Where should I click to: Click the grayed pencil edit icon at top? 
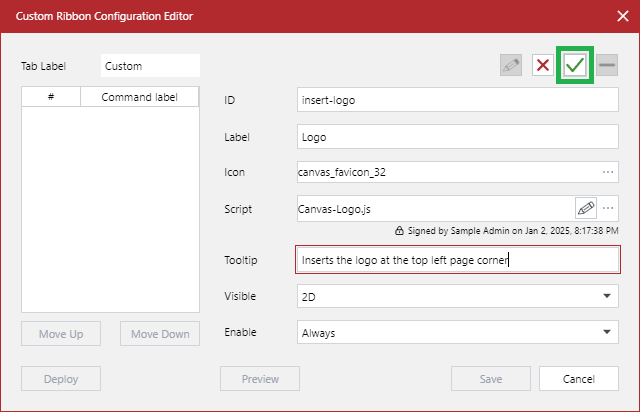pos(511,66)
